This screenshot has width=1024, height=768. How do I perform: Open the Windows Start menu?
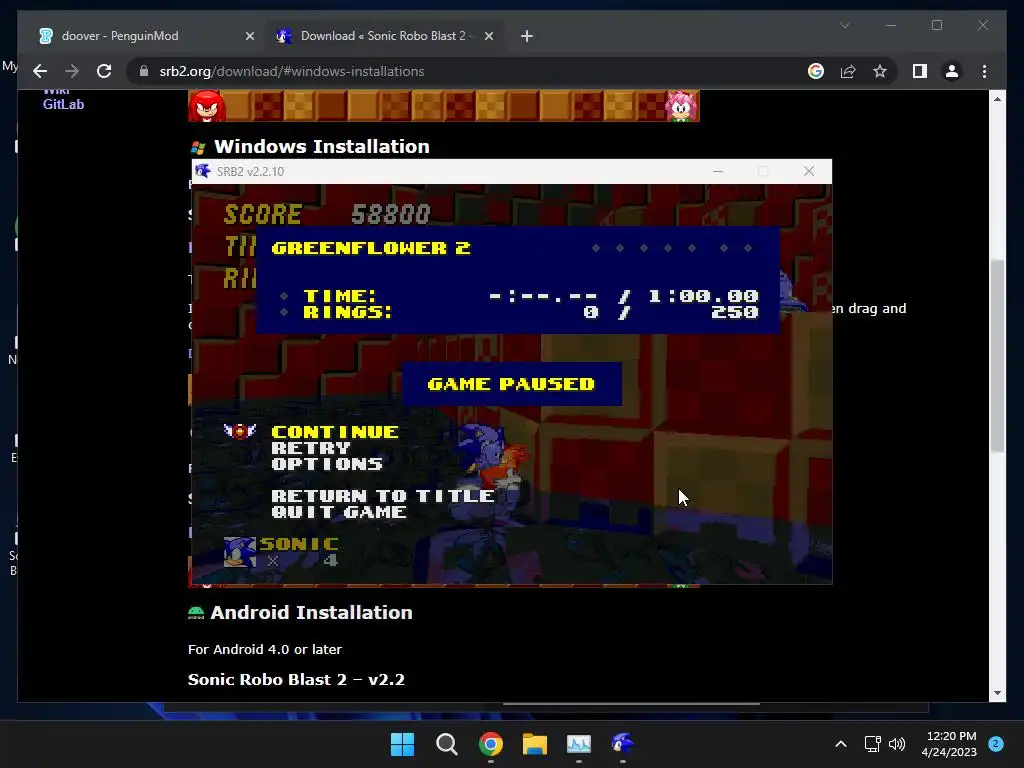pos(402,744)
